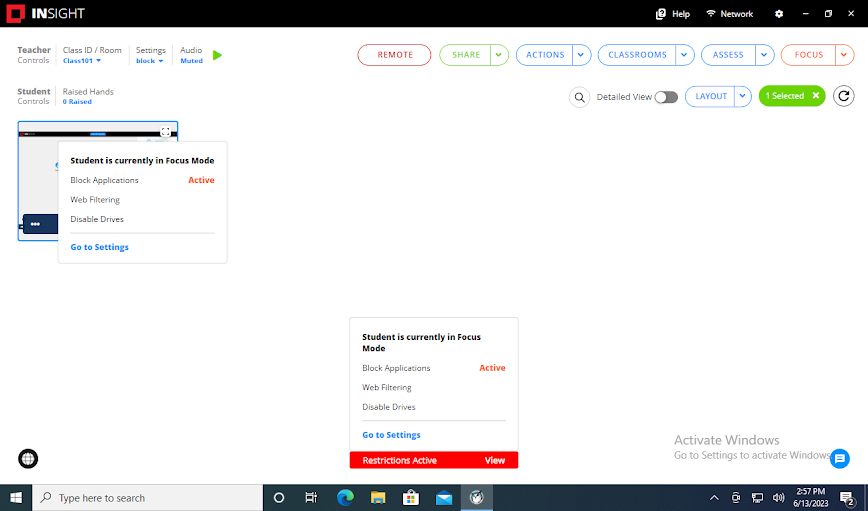Show hidden tray icons chevron
This screenshot has height=511, width=868.
(714, 498)
